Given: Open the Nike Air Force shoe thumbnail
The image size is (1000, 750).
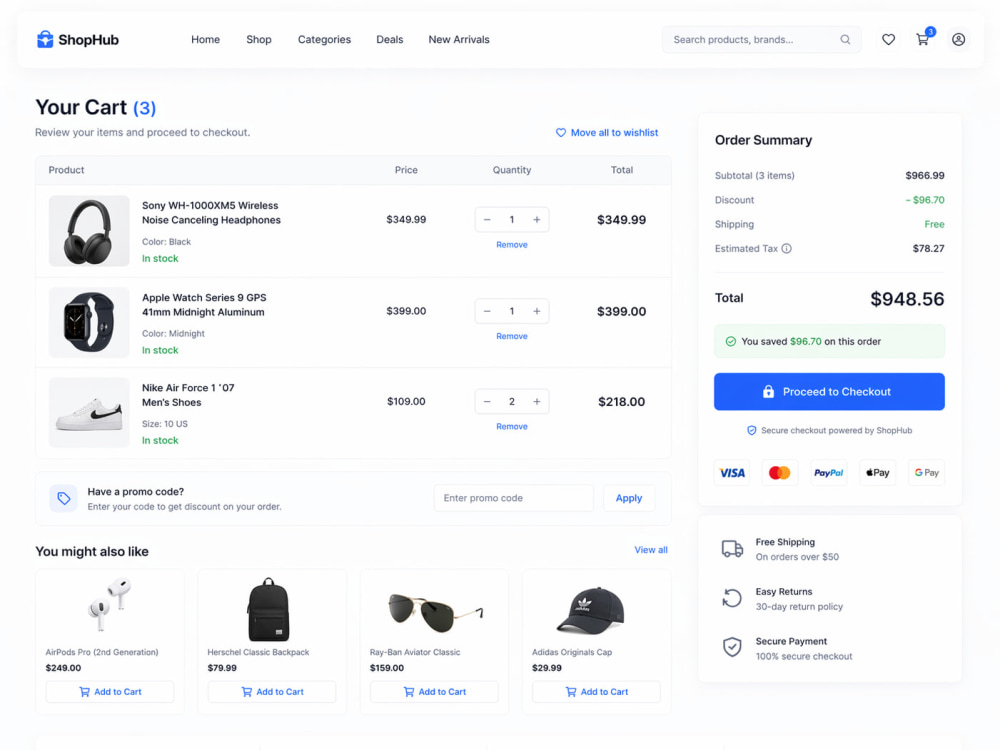Looking at the screenshot, I should pyautogui.click(x=89, y=413).
